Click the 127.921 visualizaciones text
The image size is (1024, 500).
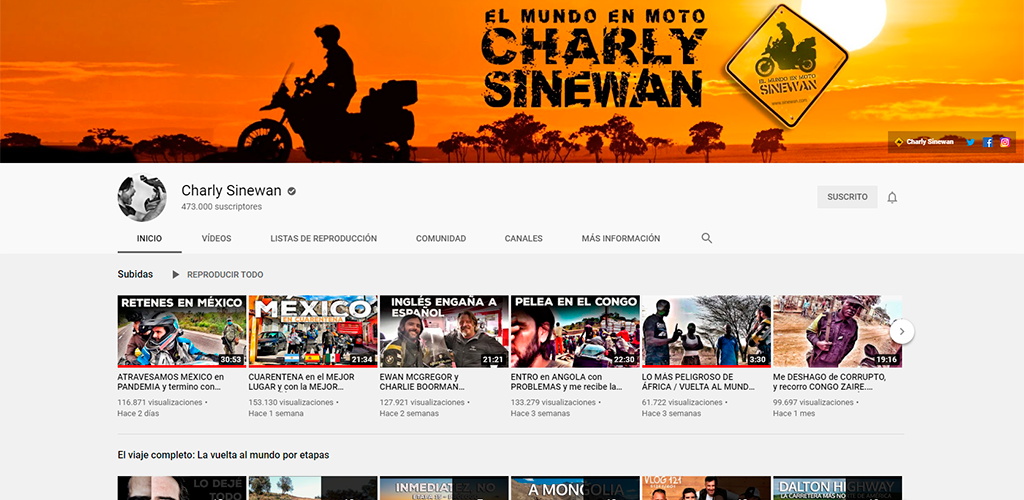pos(422,403)
